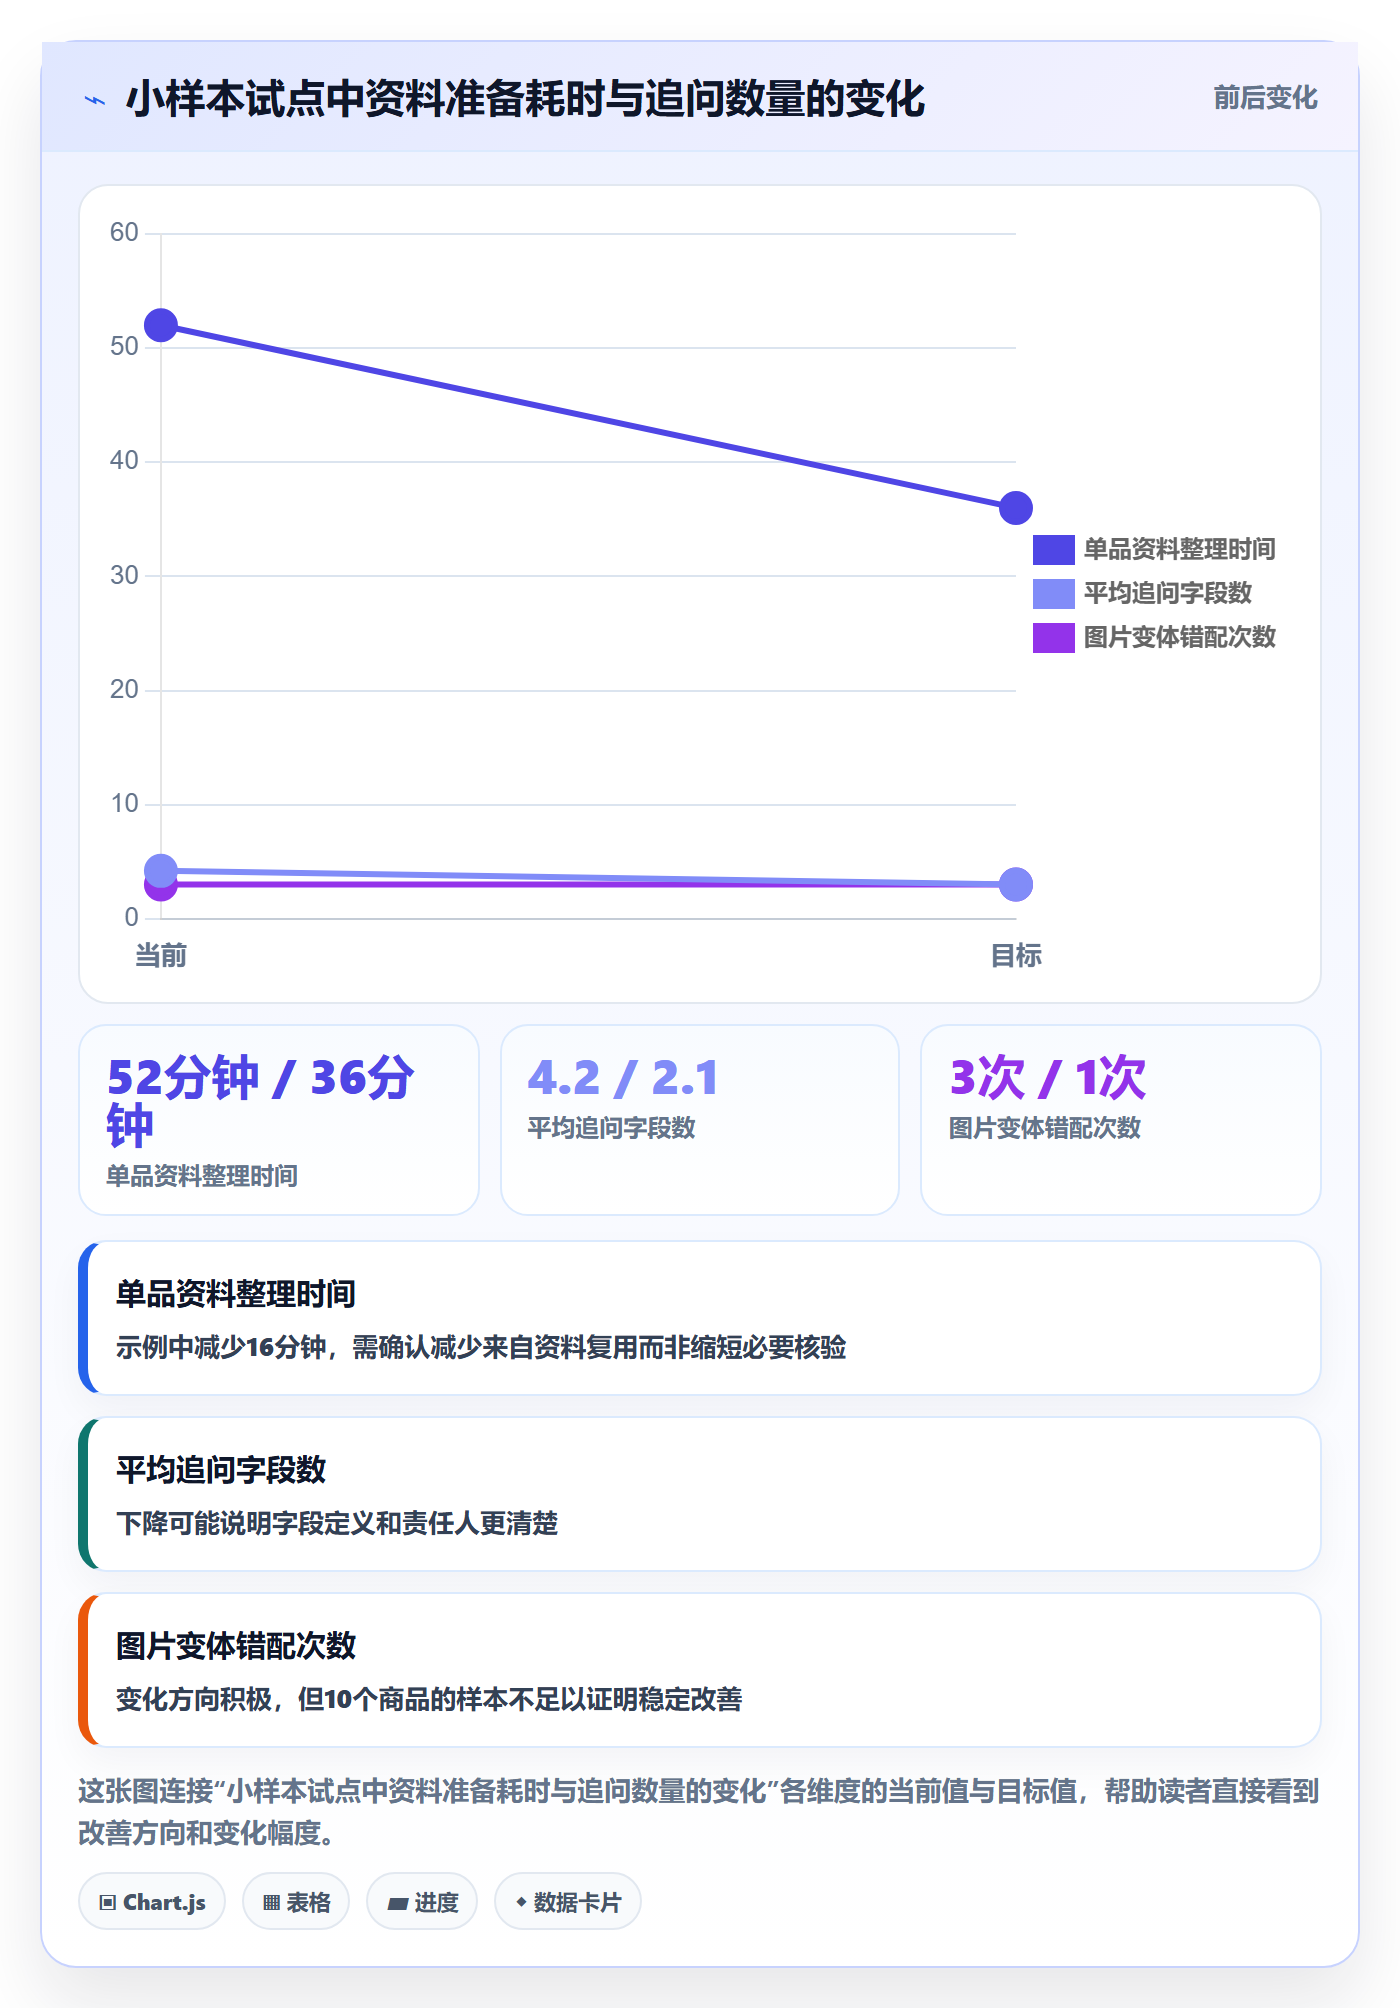Select the 36 data point at 目标
Screen dimensions: 1400x2008
1016,508
